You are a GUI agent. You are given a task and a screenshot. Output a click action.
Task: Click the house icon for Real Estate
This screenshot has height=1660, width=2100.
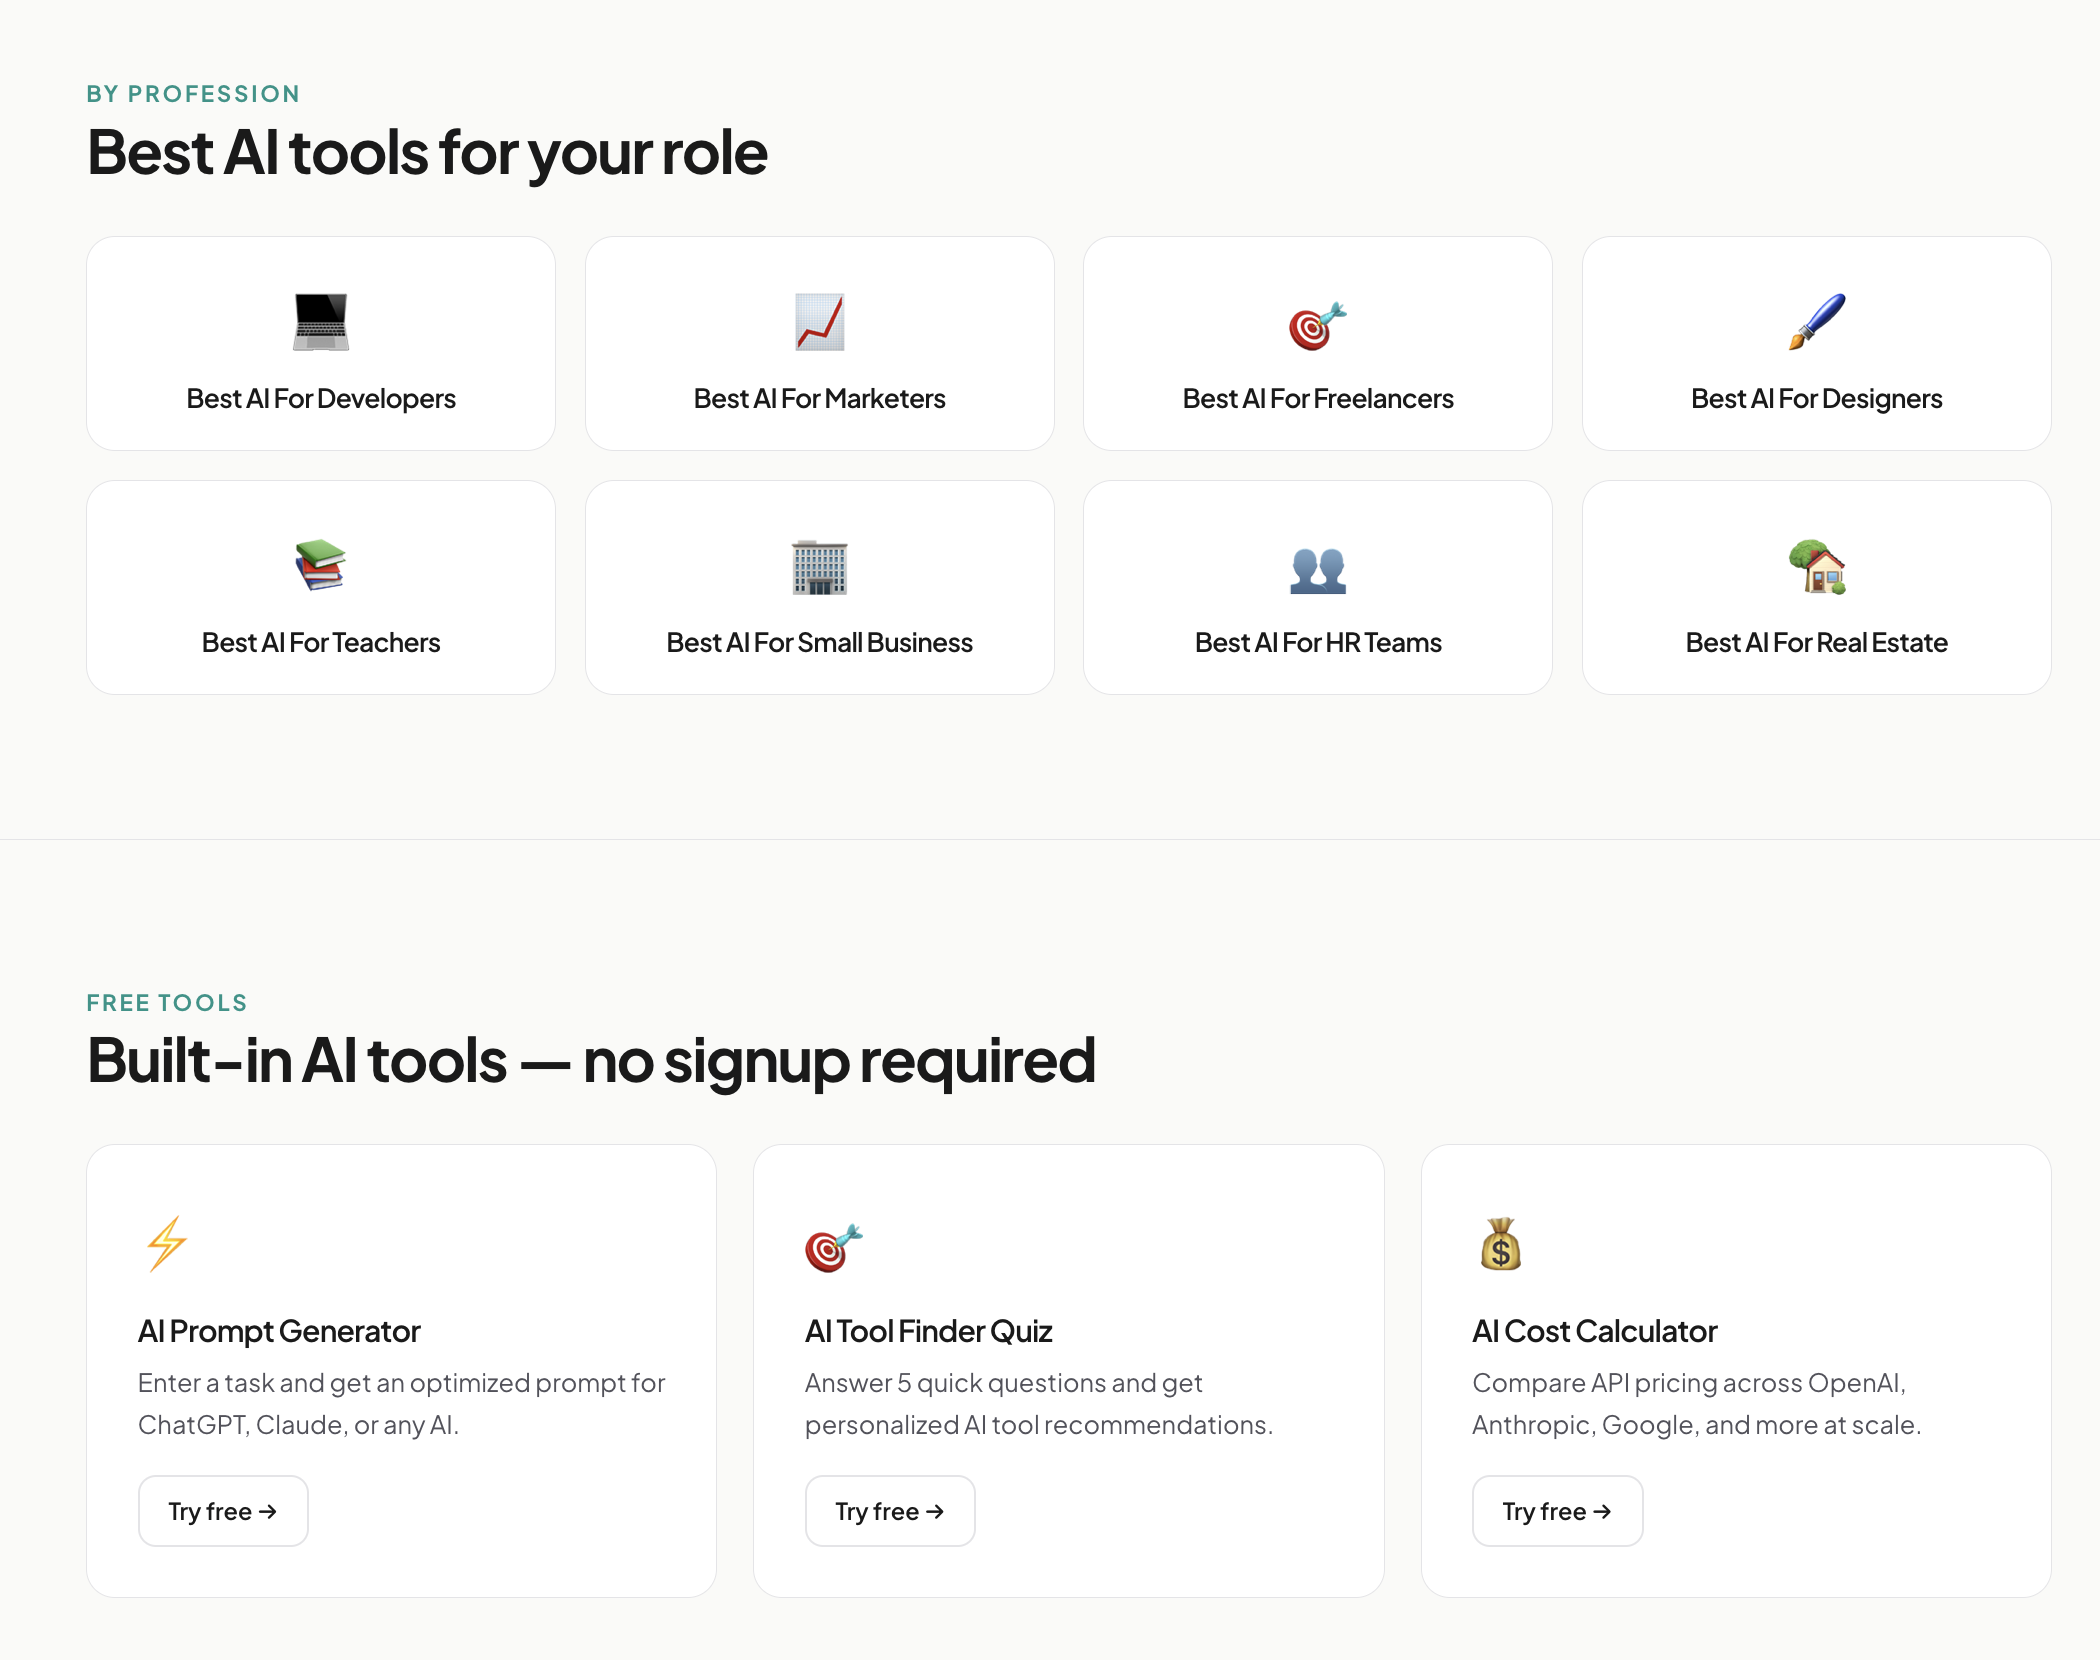pyautogui.click(x=1816, y=566)
